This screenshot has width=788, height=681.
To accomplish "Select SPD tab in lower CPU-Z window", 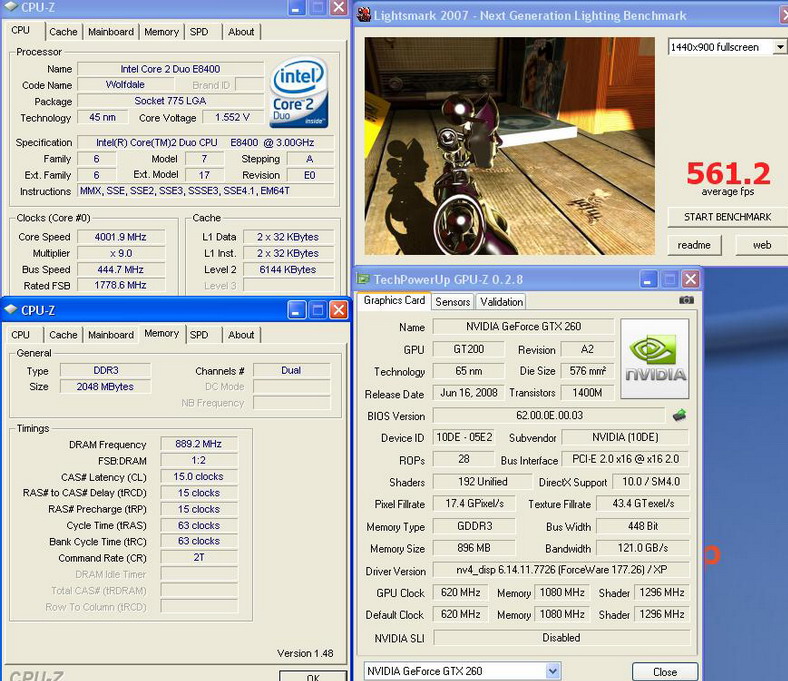I will click(199, 335).
